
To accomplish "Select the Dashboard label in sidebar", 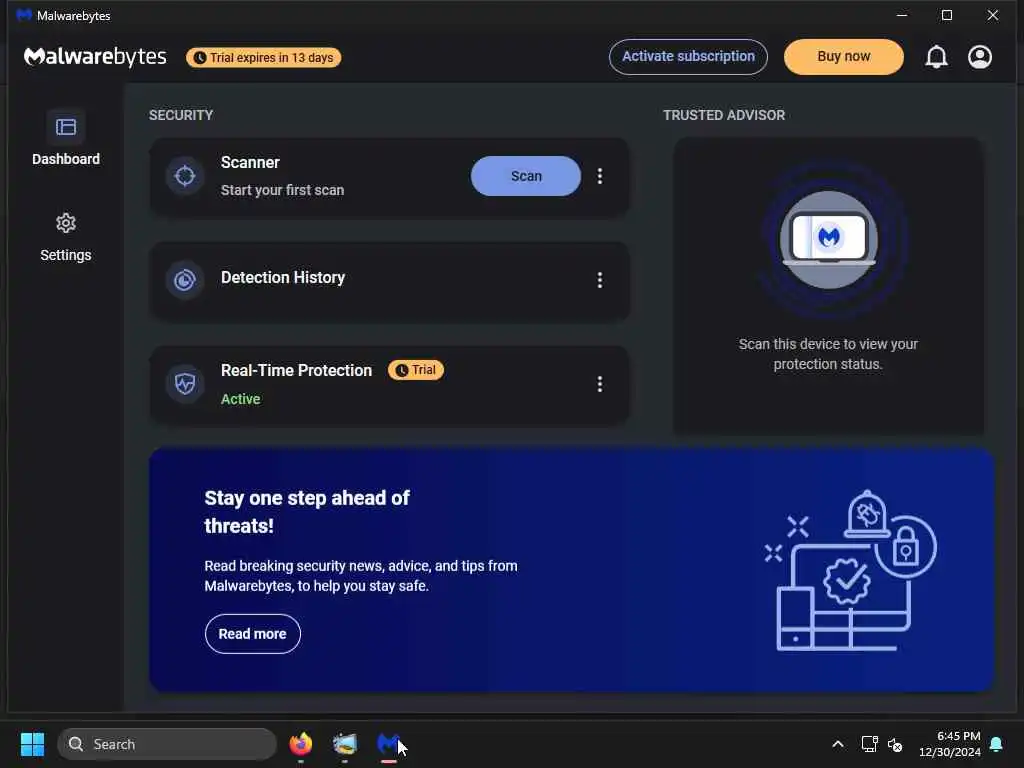I will click(66, 159).
